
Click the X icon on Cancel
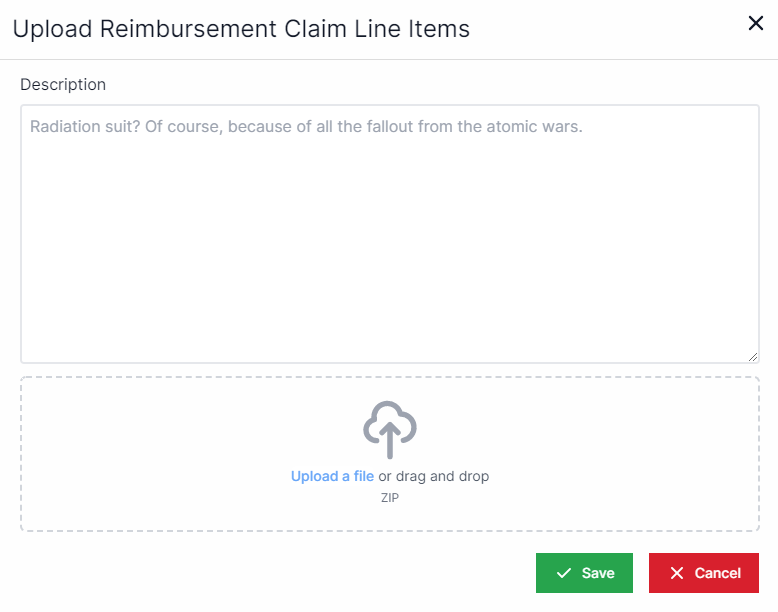(x=677, y=573)
